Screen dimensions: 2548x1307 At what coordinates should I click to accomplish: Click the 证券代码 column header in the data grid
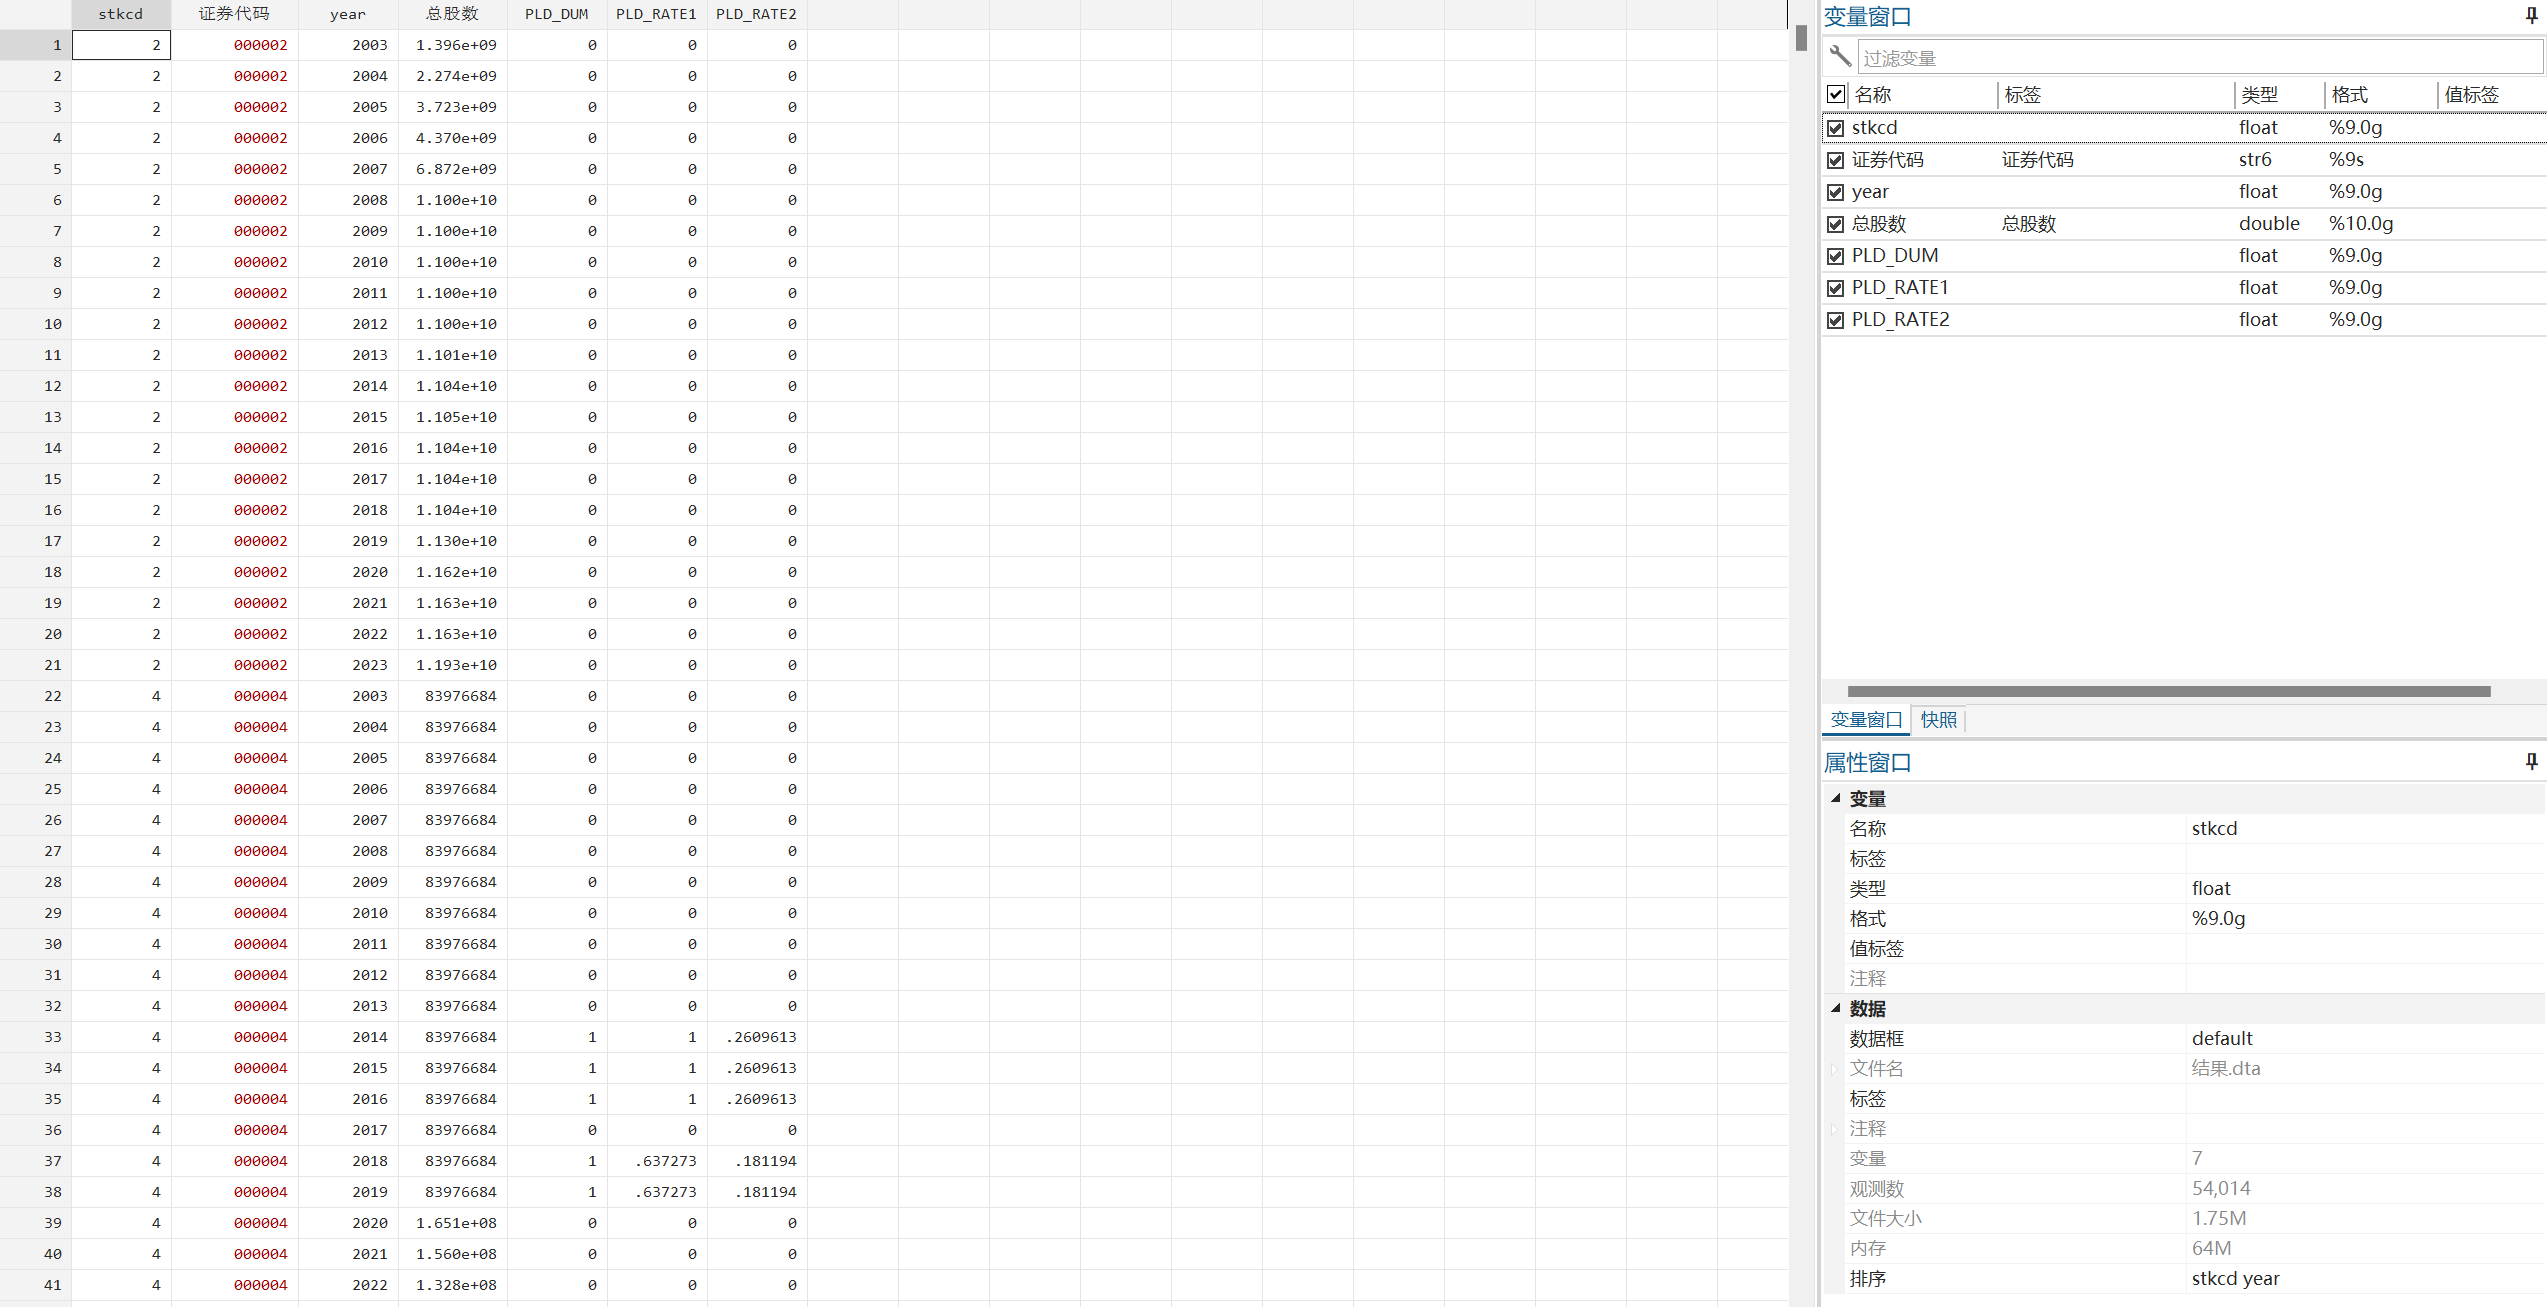pyautogui.click(x=234, y=14)
